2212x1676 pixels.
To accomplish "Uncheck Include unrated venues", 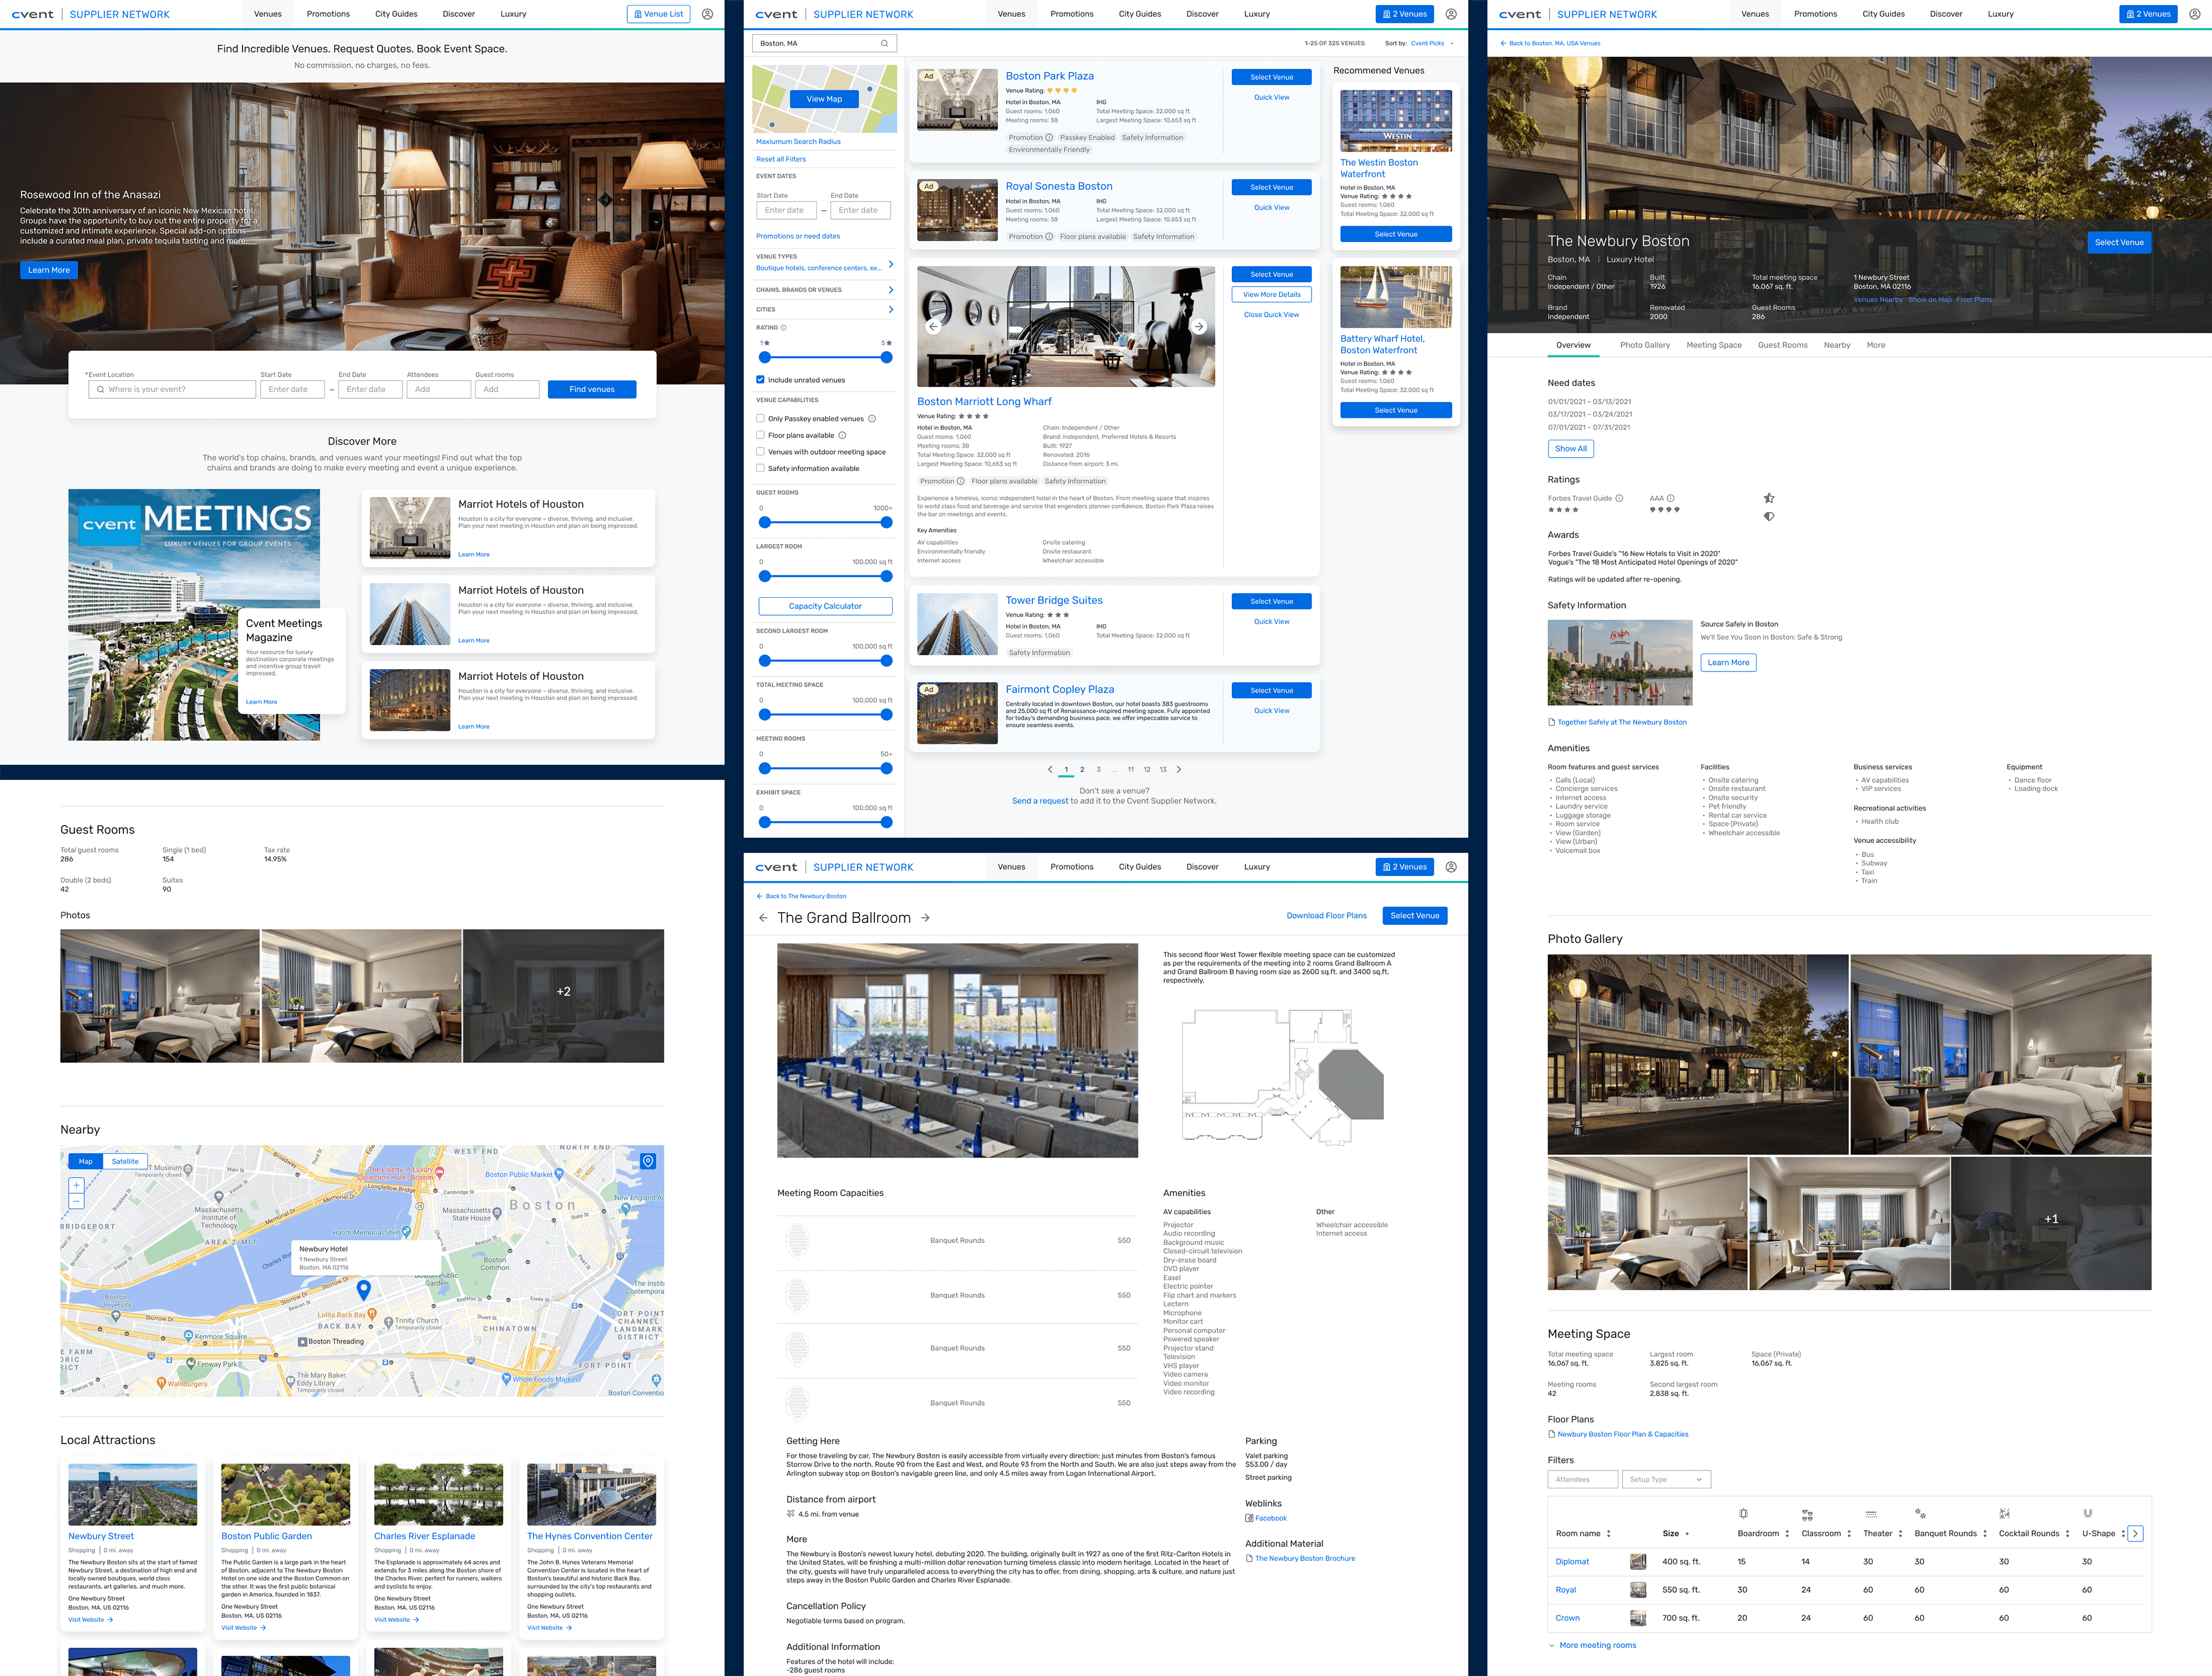I will [x=760, y=380].
